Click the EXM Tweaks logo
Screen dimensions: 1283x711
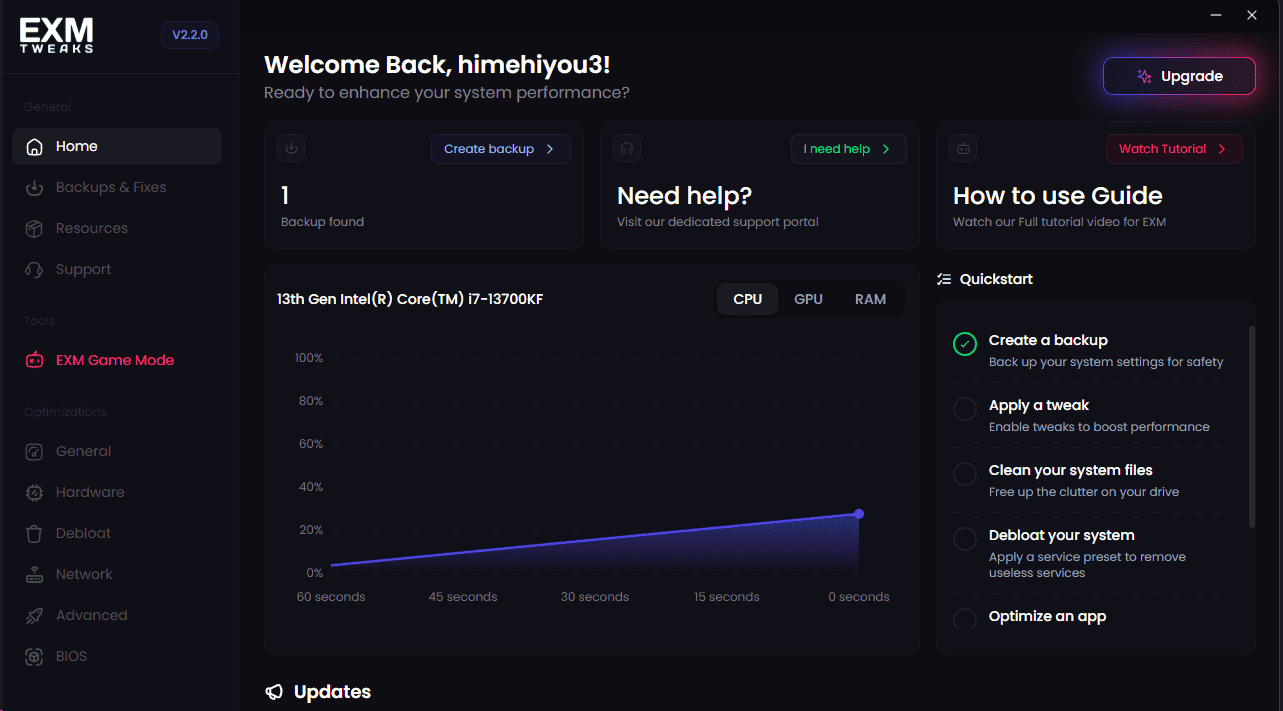56,35
